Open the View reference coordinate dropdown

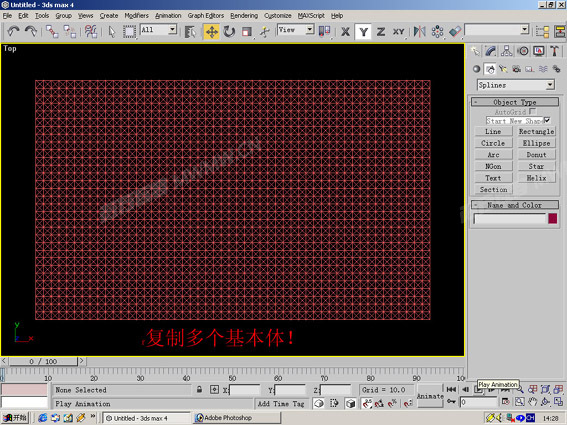tap(295, 30)
